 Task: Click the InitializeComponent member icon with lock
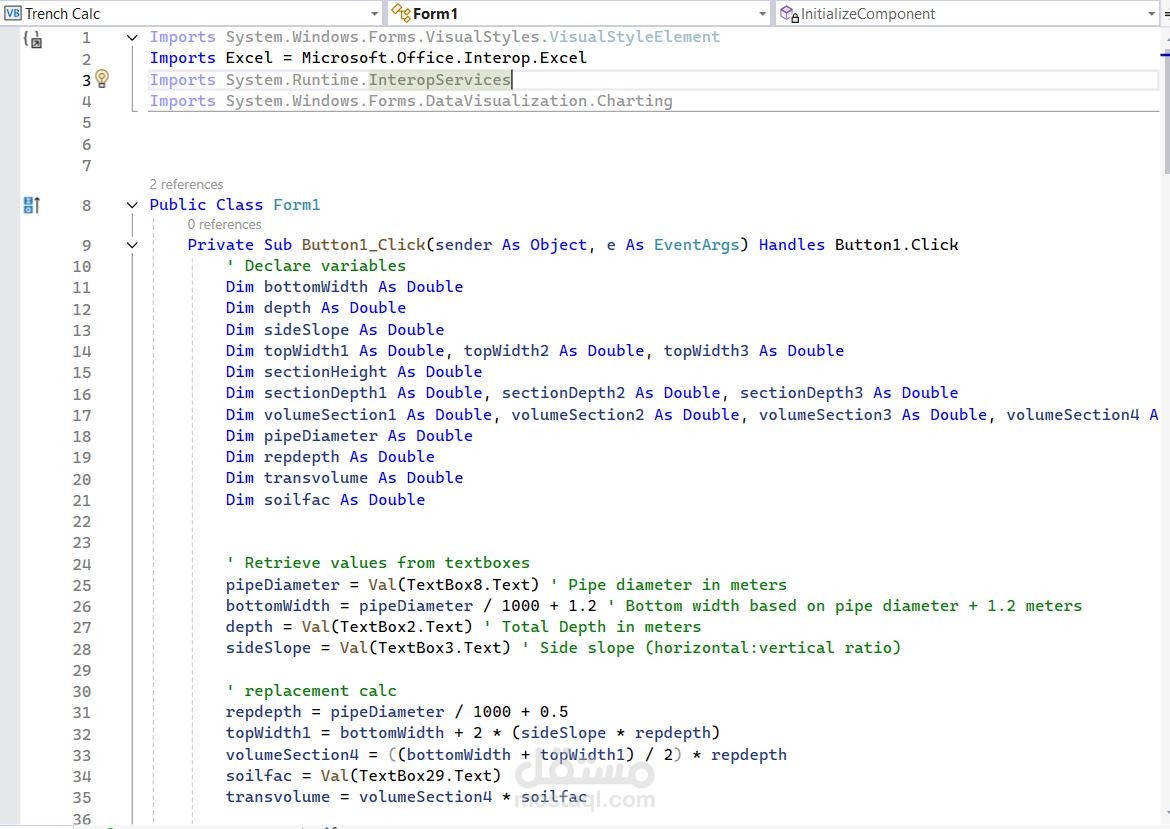(789, 13)
